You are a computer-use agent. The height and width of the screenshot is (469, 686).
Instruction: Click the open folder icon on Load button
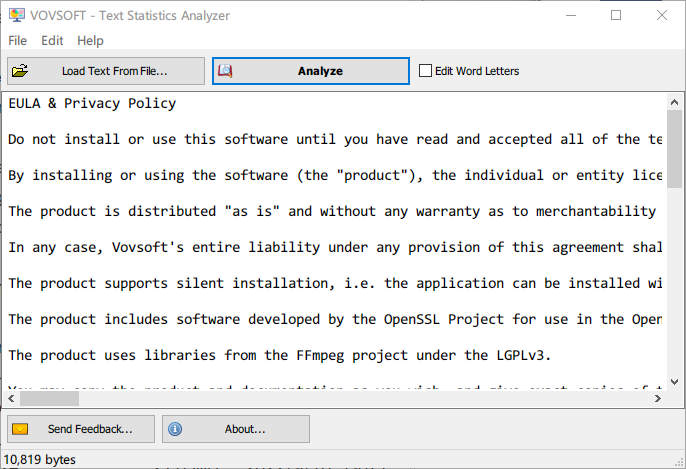20,71
